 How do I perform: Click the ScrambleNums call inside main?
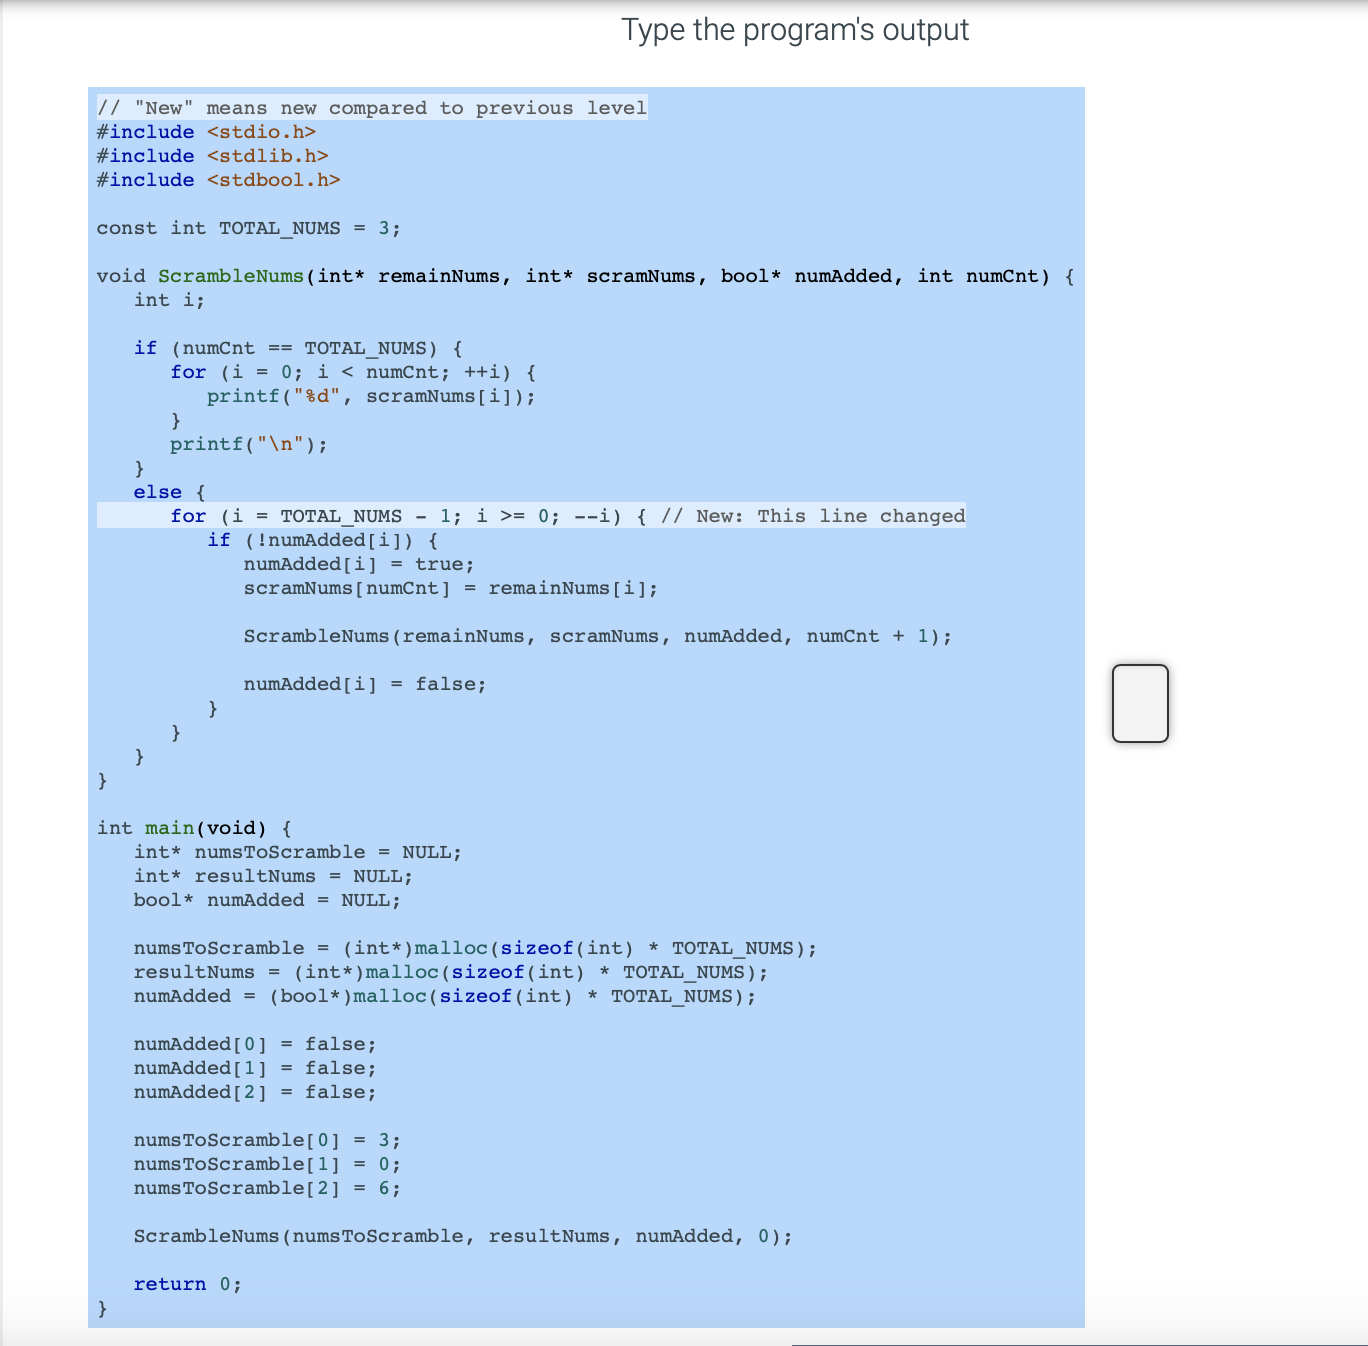[462, 1235]
